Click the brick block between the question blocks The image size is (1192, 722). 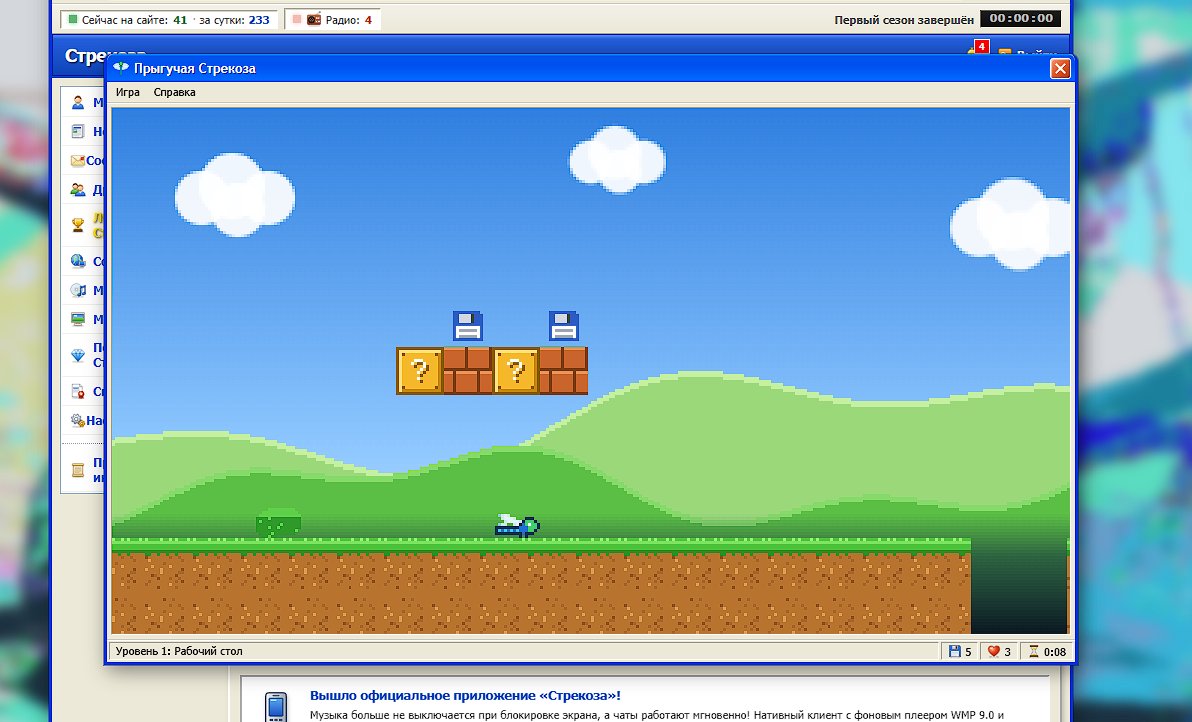click(x=468, y=371)
